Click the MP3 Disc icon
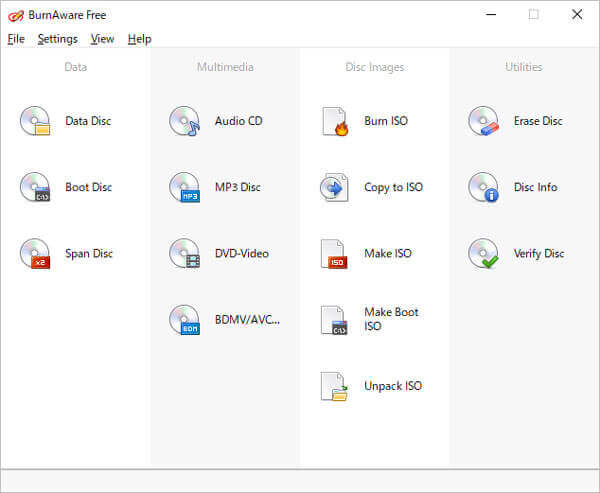This screenshot has height=493, width=600. (x=184, y=187)
